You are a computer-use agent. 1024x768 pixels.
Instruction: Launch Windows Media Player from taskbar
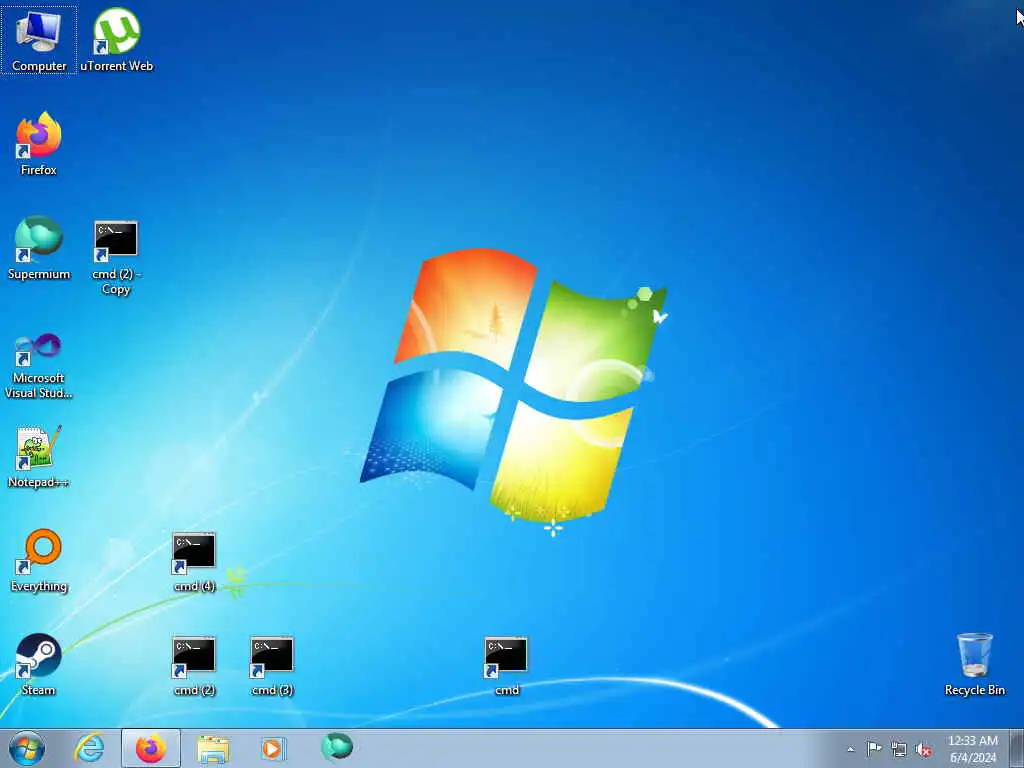(x=272, y=748)
